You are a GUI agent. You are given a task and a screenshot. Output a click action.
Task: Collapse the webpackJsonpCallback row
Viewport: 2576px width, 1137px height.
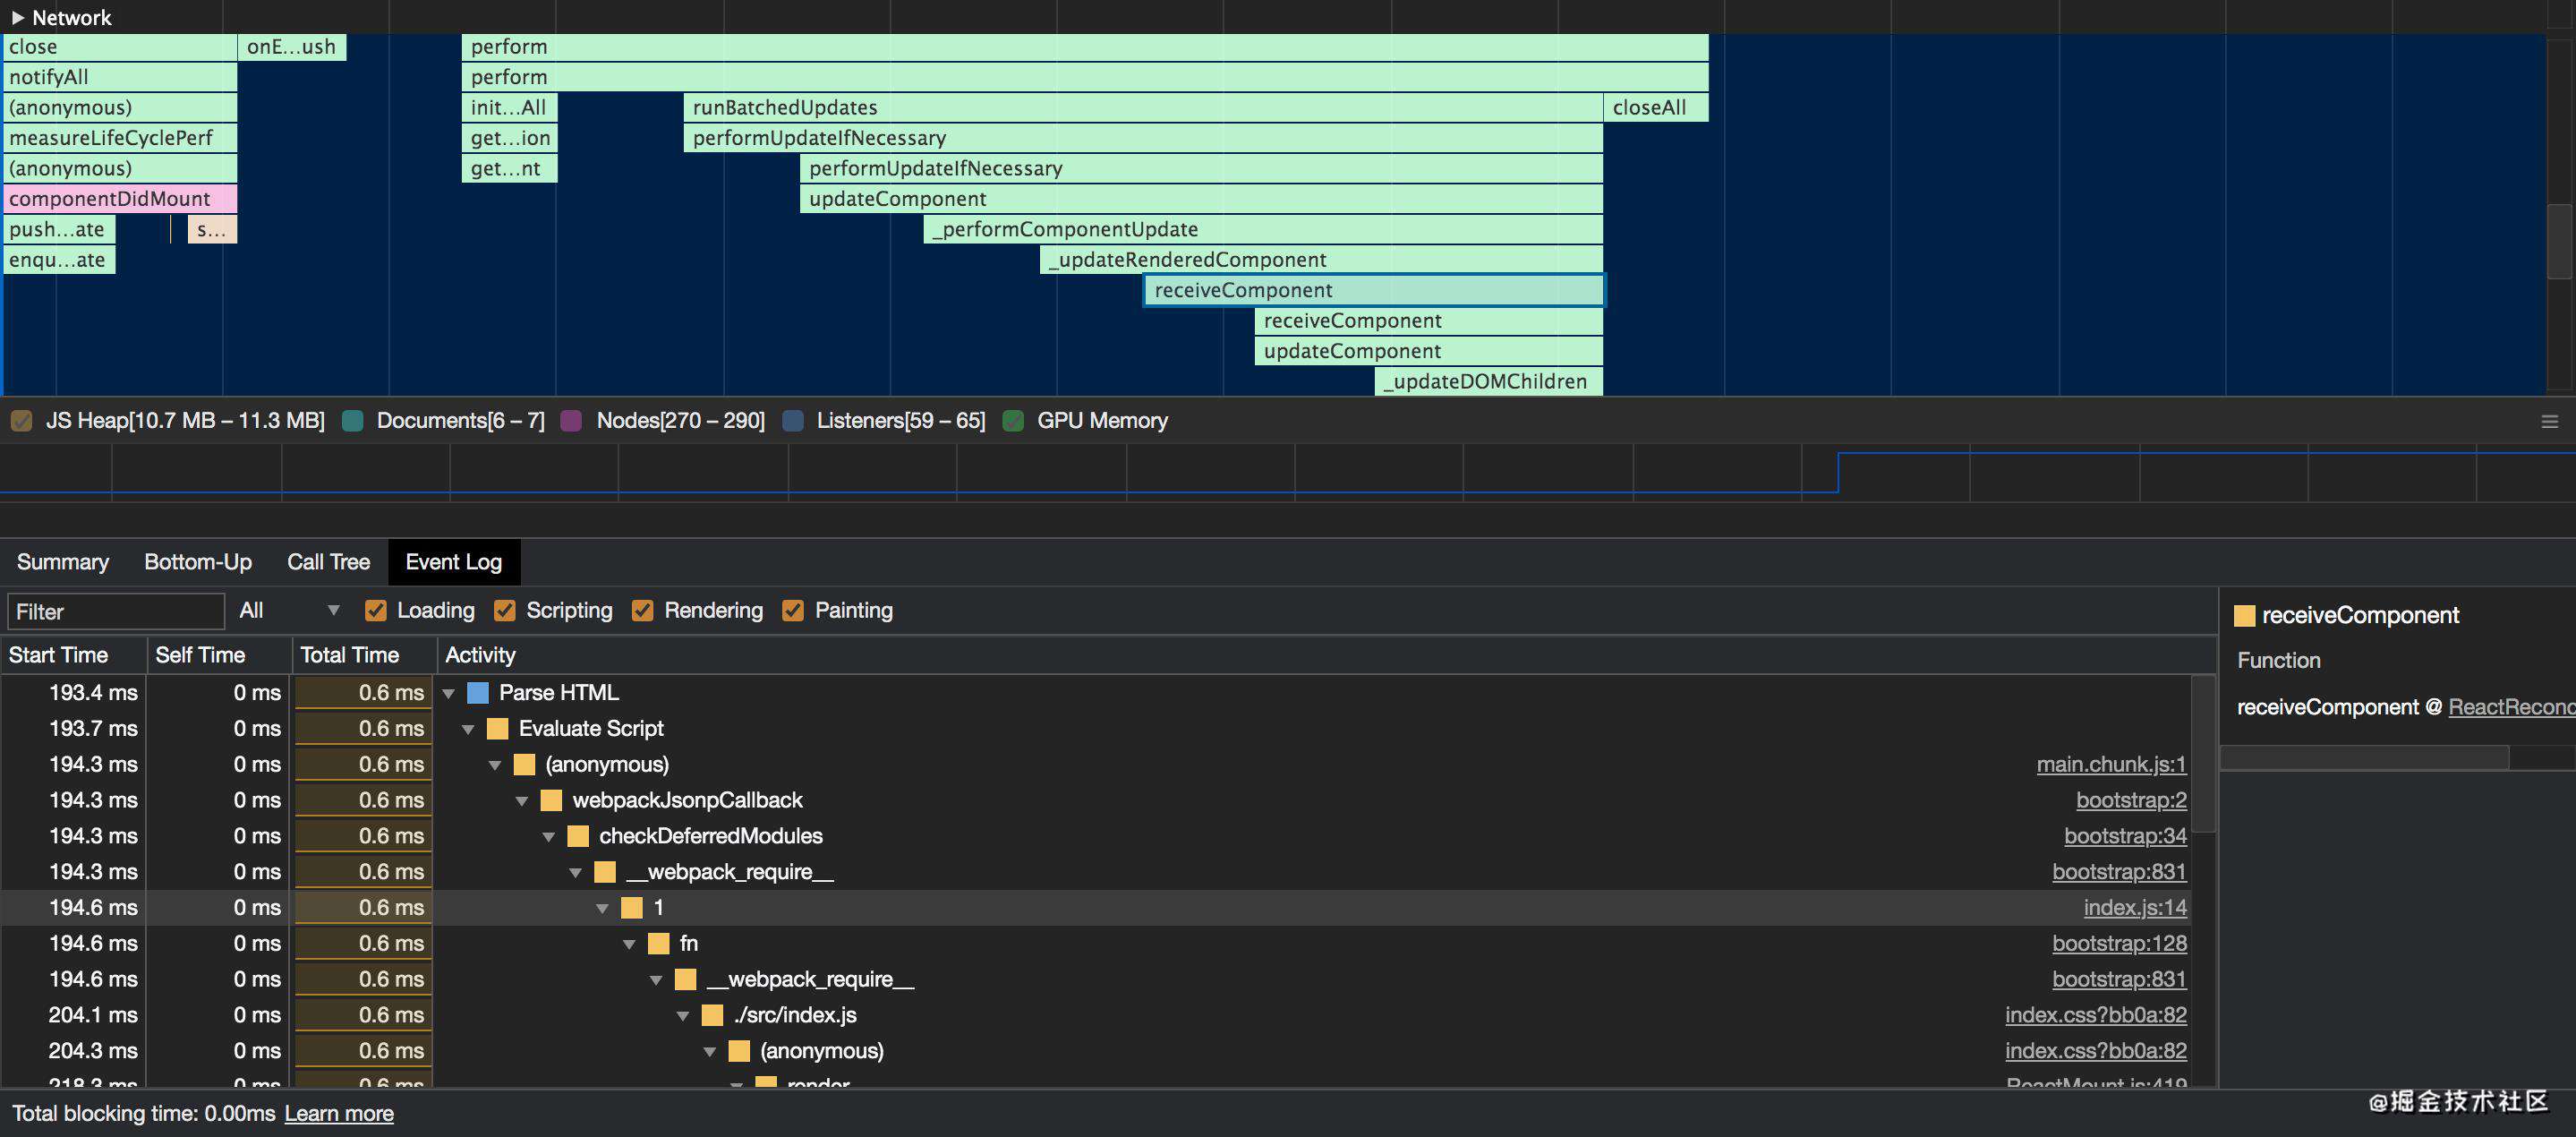522,801
